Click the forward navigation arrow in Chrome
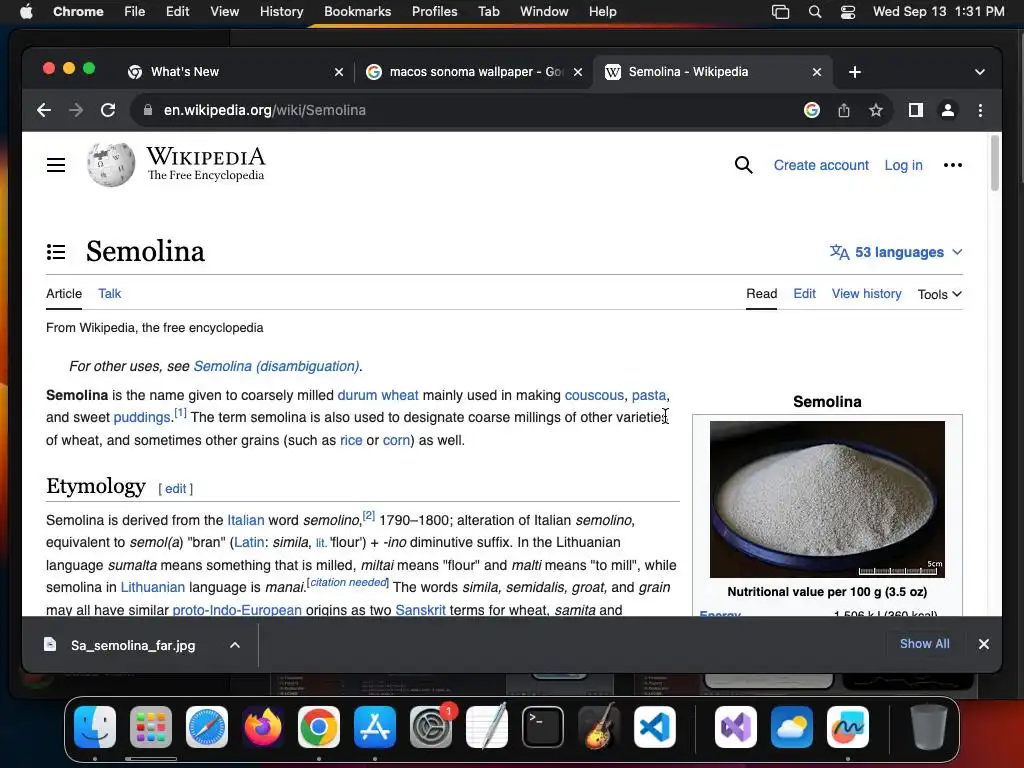 pos(76,110)
